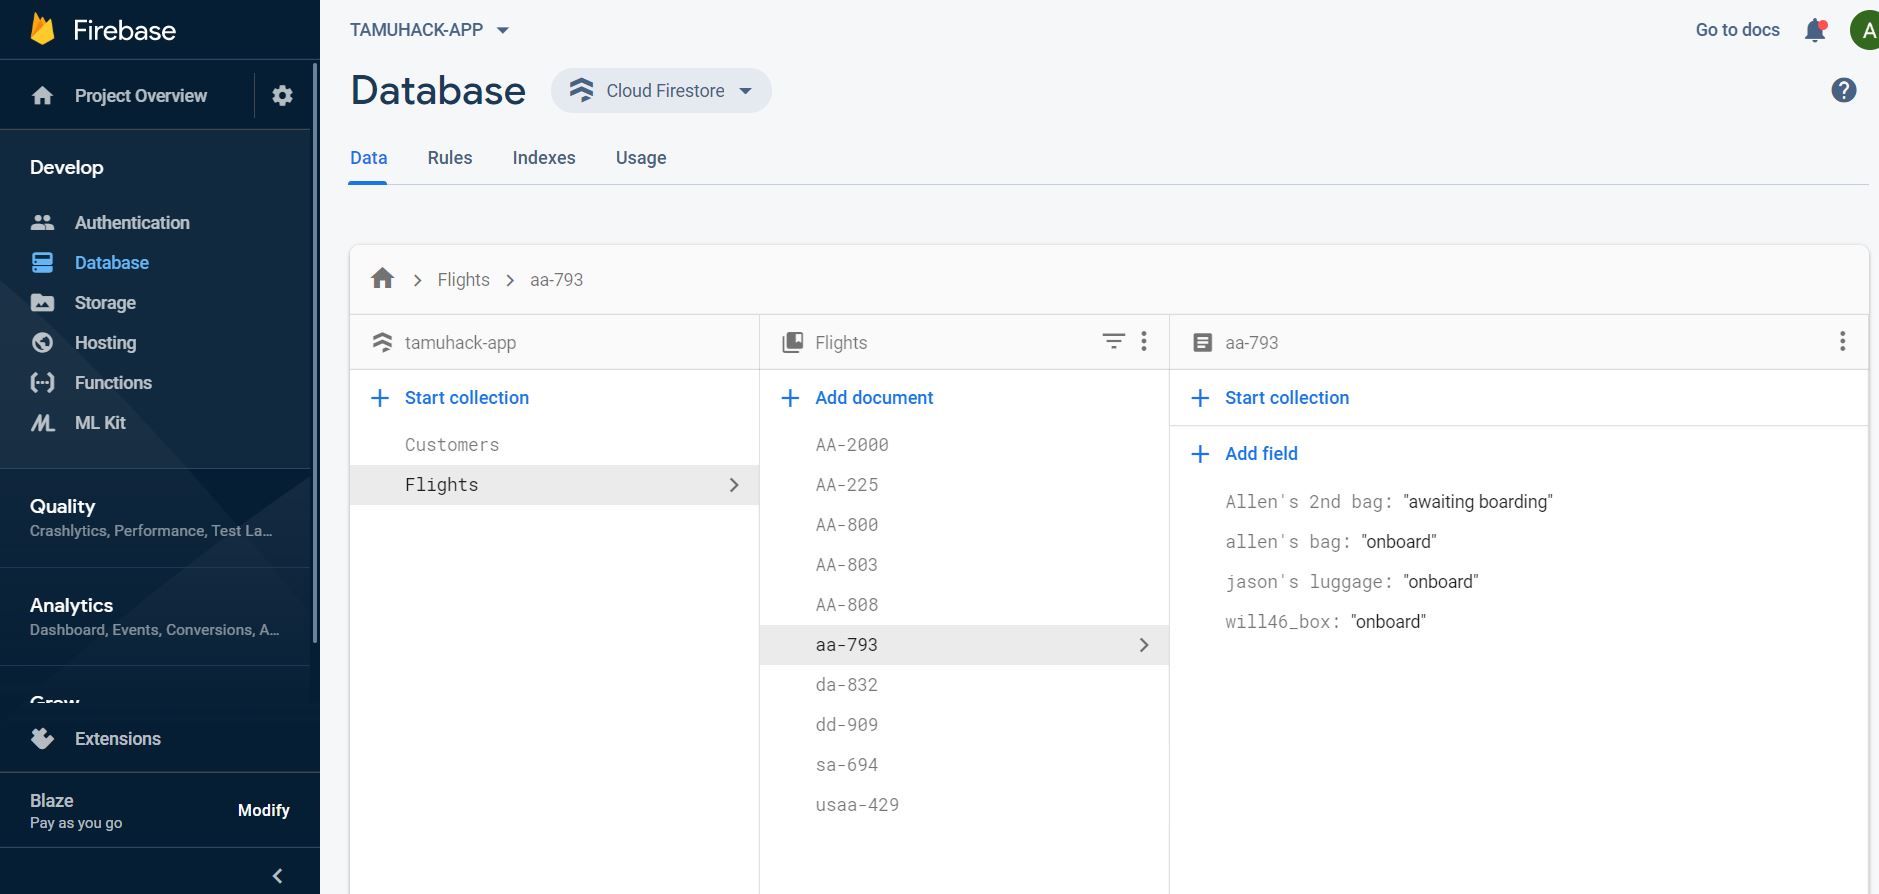This screenshot has height=894, width=1879.
Task: Select document AA-2000
Action: [x=964, y=445]
